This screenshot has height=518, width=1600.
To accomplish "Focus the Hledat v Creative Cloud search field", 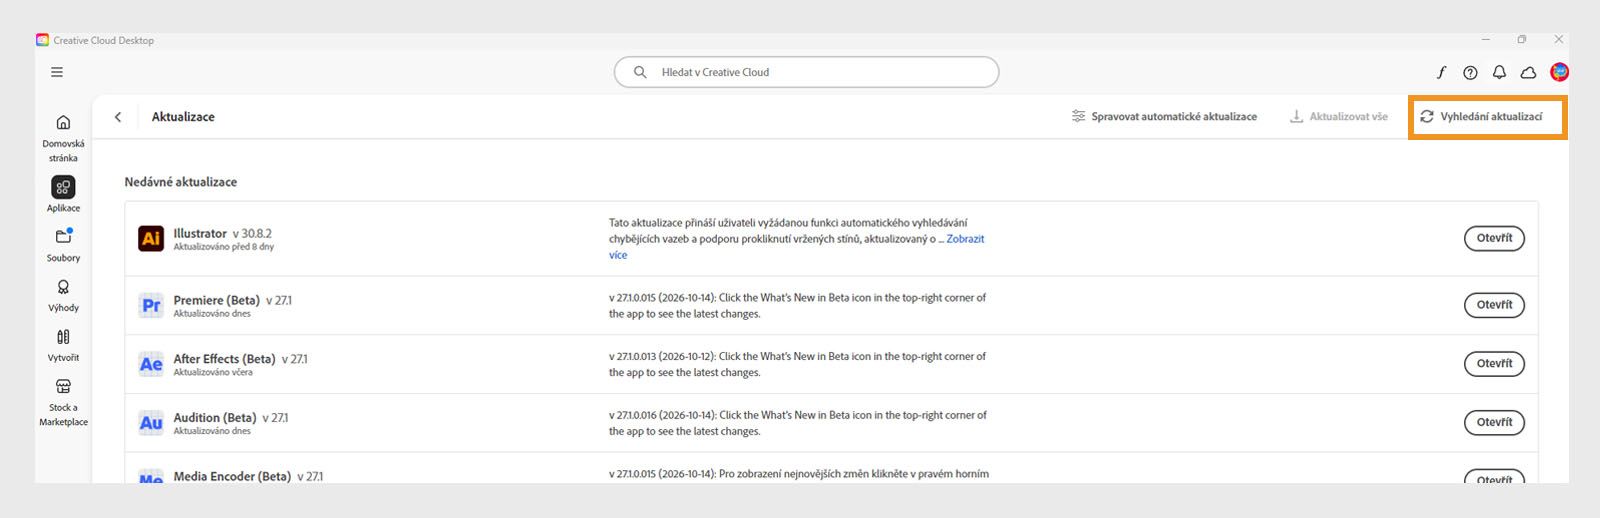I will 806,72.
